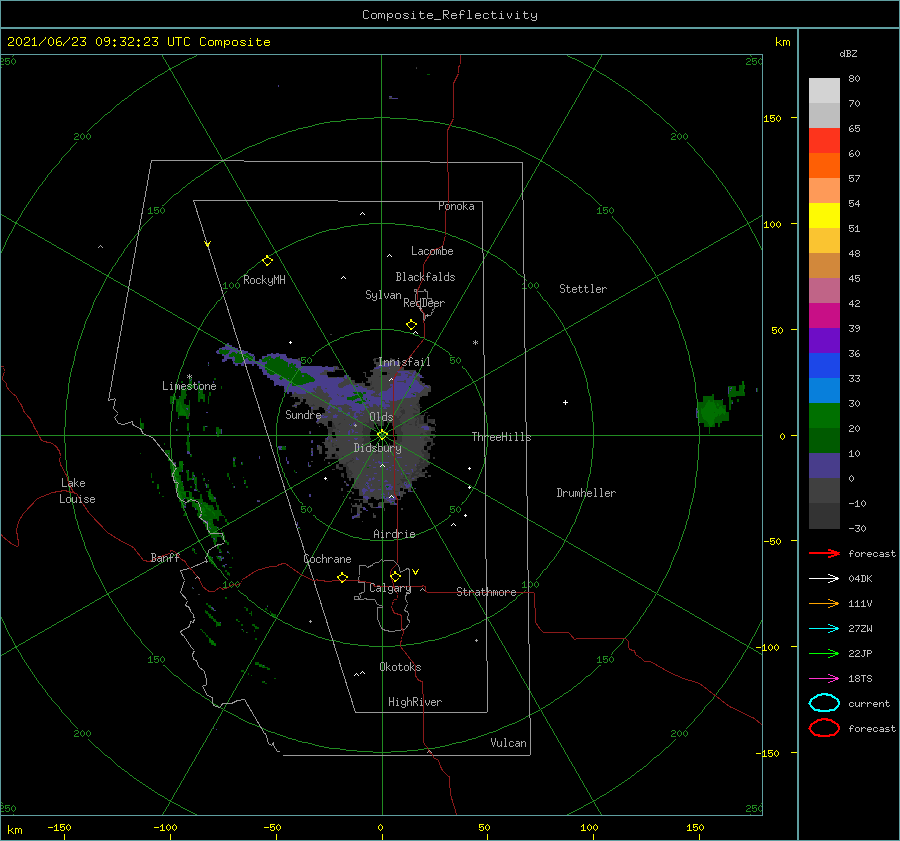Pick the slate purple 10-0 dBZ swatch
Viewport: 900px width, 841px height.
pos(824,466)
